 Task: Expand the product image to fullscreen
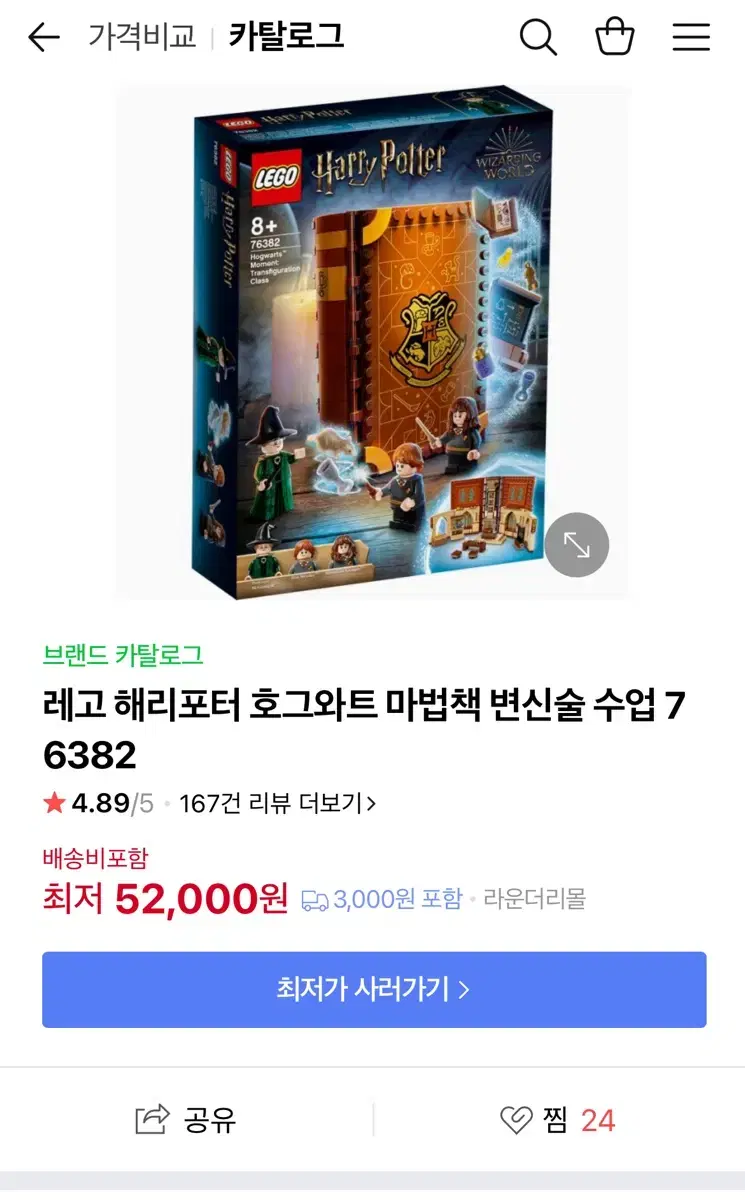coord(577,545)
